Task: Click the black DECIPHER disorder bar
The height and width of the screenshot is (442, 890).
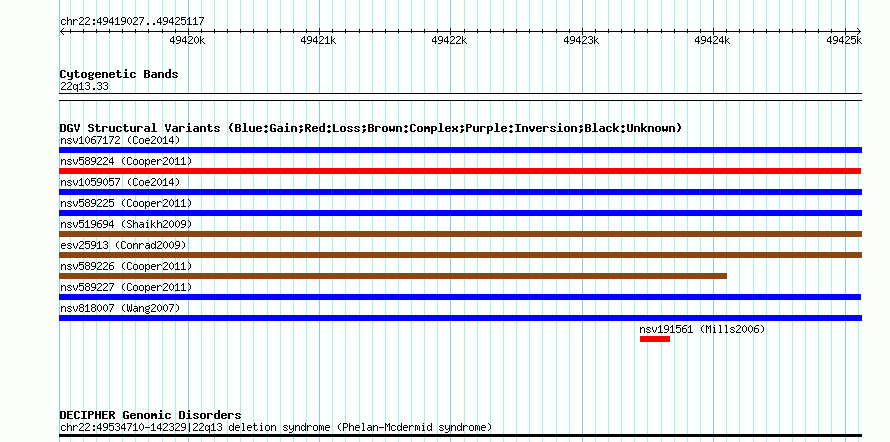Action: point(460,436)
